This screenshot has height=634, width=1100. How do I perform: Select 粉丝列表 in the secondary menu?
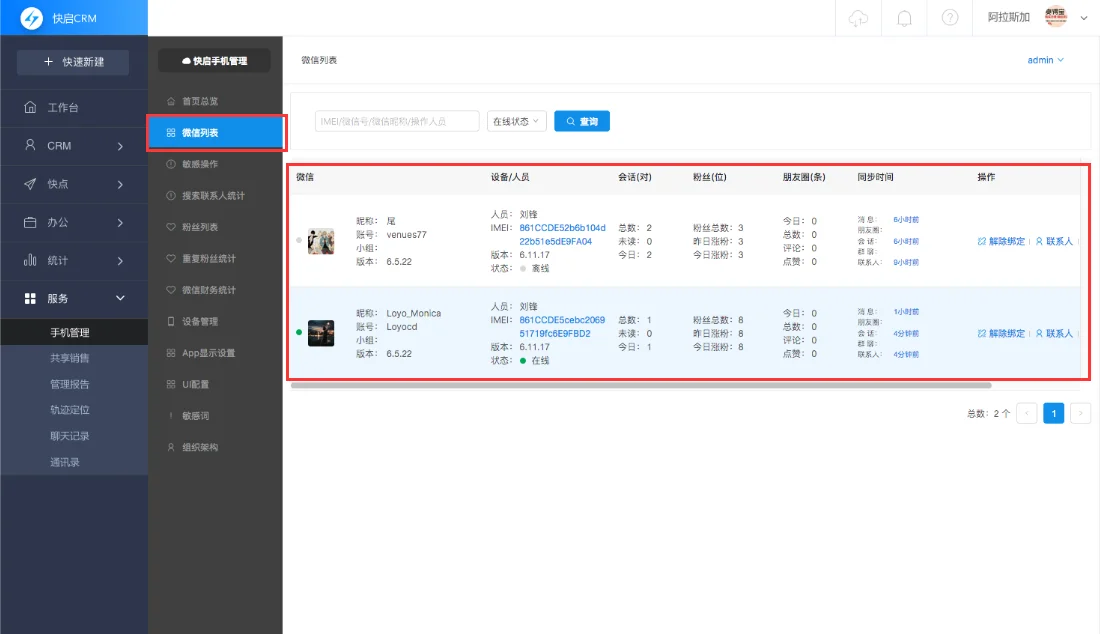pos(199,227)
